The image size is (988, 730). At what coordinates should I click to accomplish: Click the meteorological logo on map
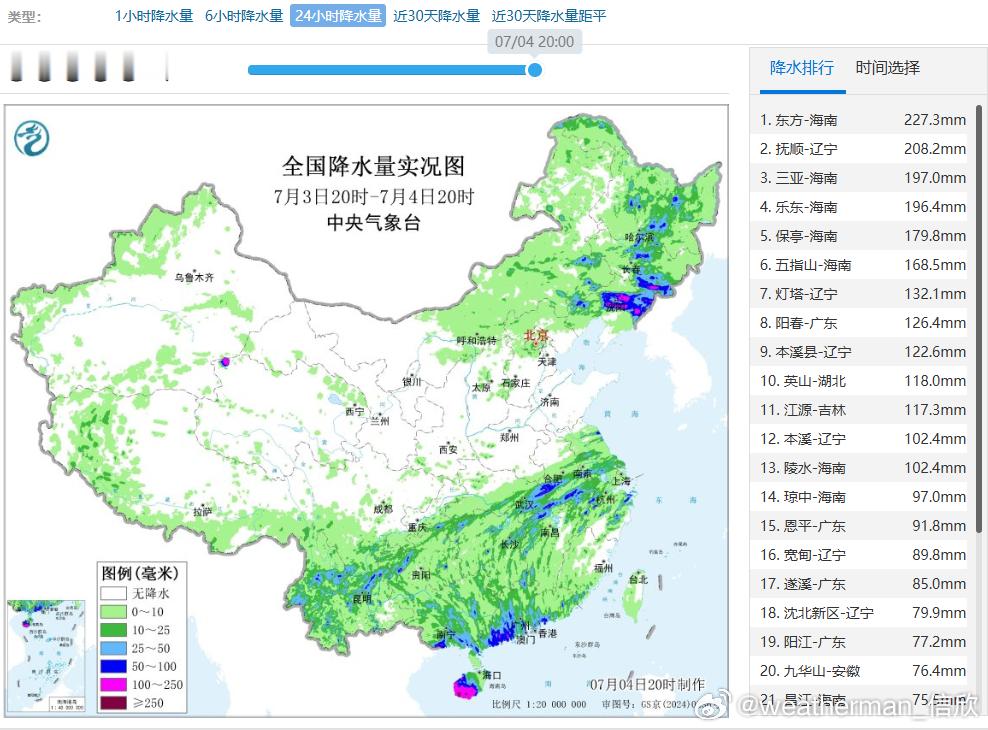tap(32, 138)
